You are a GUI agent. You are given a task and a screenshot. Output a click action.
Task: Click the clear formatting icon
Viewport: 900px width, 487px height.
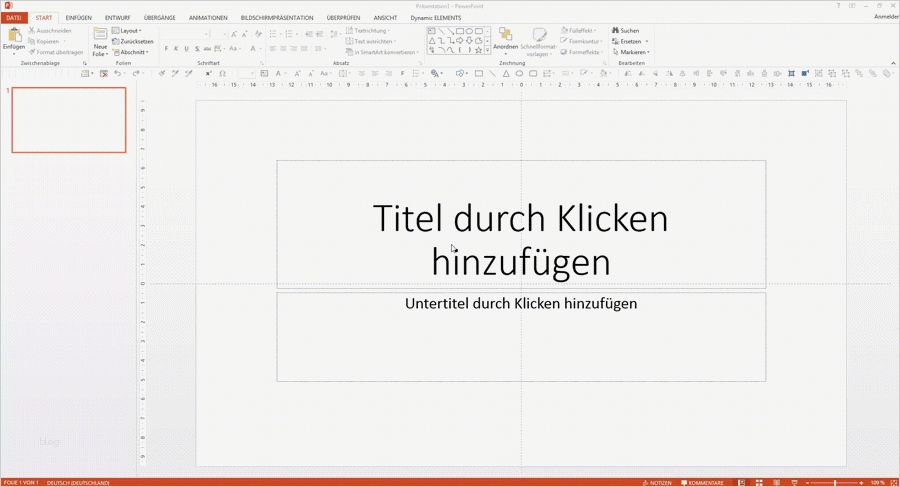coord(258,34)
